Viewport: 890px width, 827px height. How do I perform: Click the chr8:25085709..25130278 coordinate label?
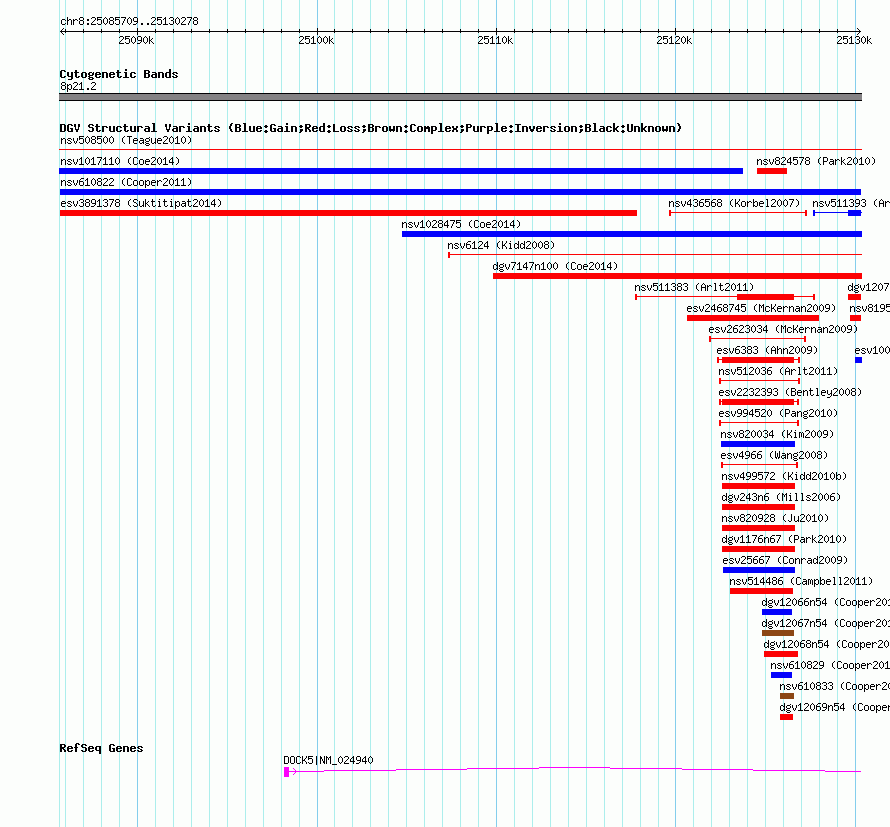129,22
